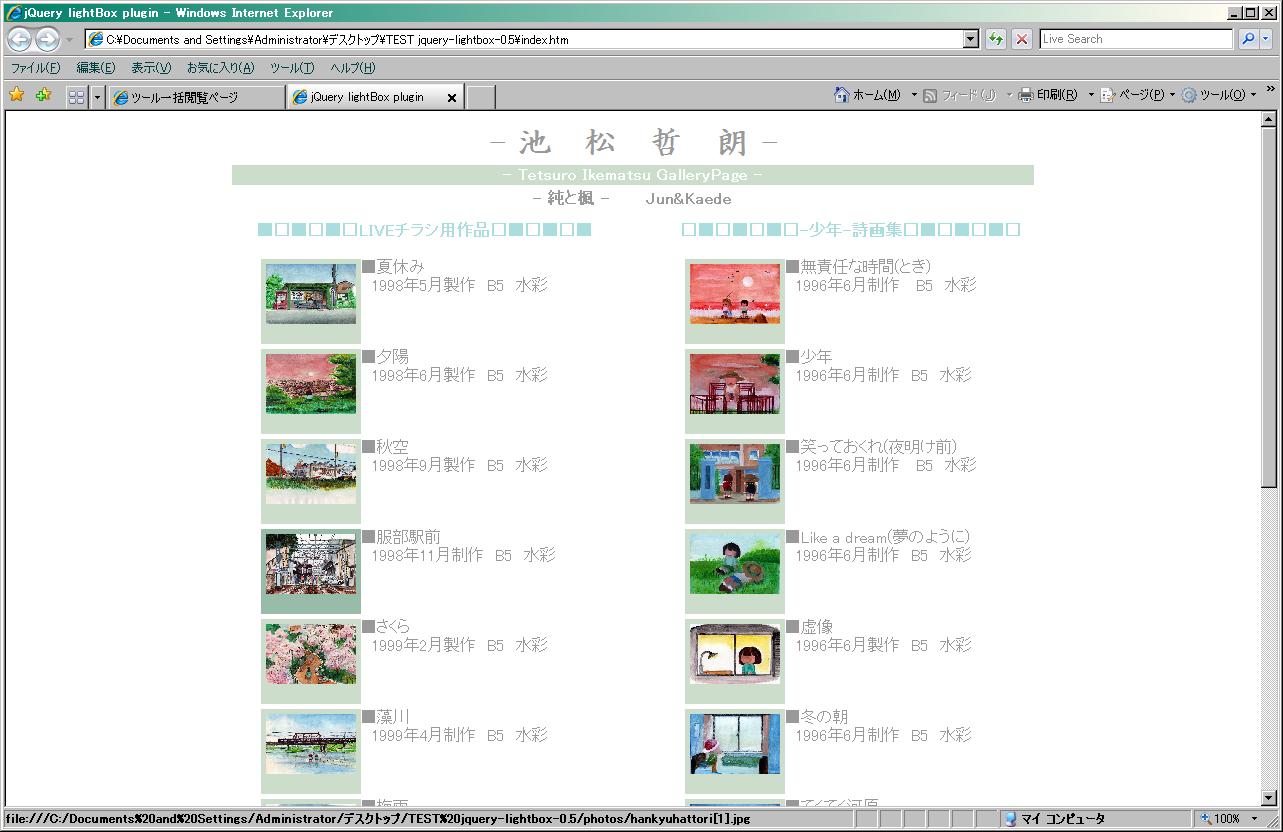Open the ツール(O) gear command menu
Image resolution: width=1283 pixels, height=832 pixels.
tap(1219, 95)
